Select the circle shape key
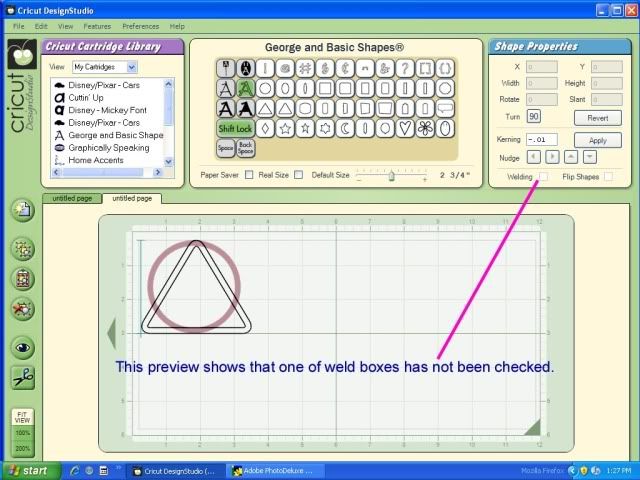This screenshot has height=480, width=640. click(x=265, y=89)
